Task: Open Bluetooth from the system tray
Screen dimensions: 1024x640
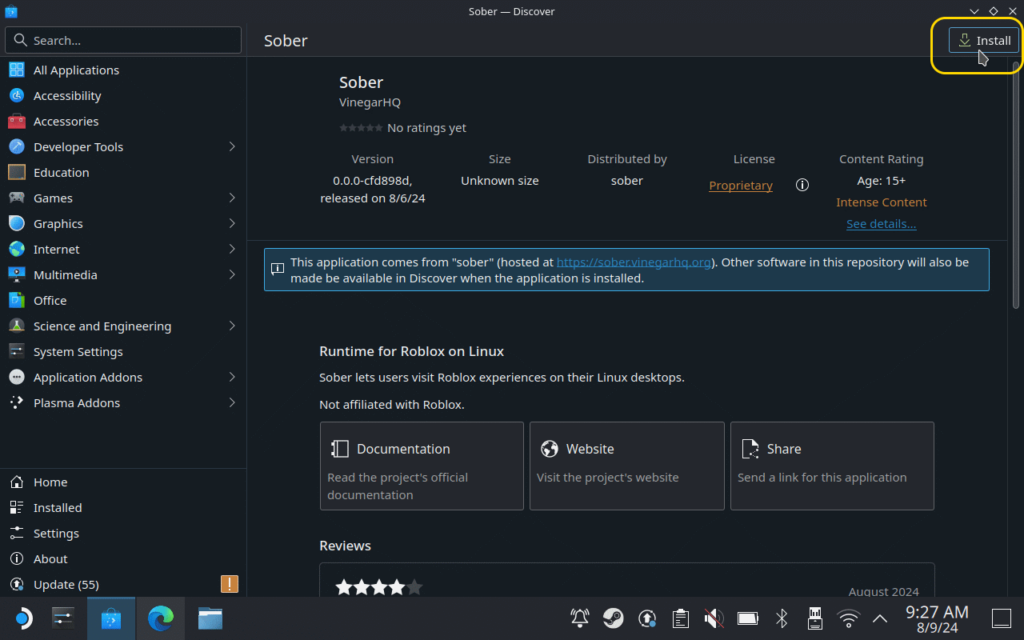Action: (783, 618)
